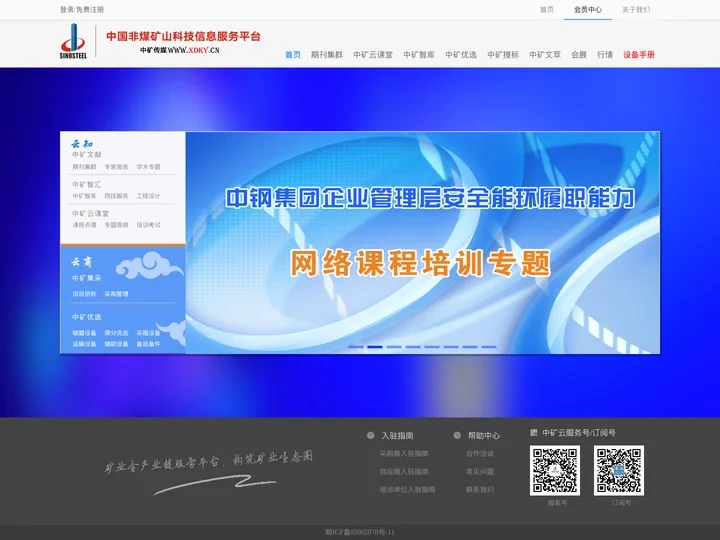Image resolution: width=720 pixels, height=540 pixels.
Task: Click the 中矿文献 heading in the sidebar
Action: (87, 154)
